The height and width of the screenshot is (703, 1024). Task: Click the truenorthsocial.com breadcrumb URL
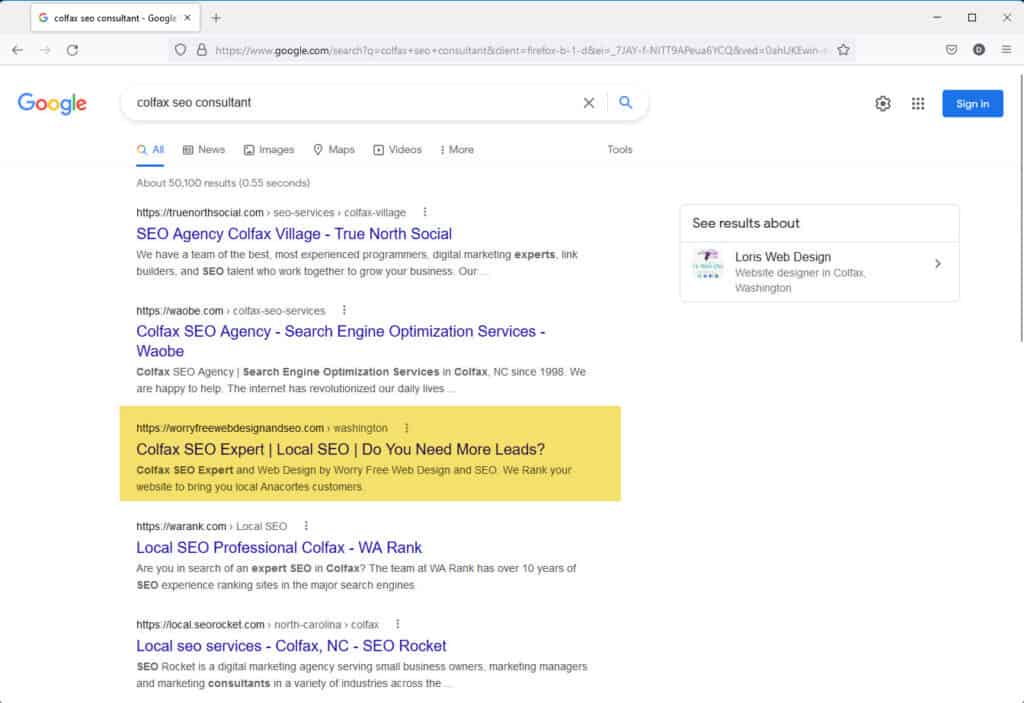(271, 212)
